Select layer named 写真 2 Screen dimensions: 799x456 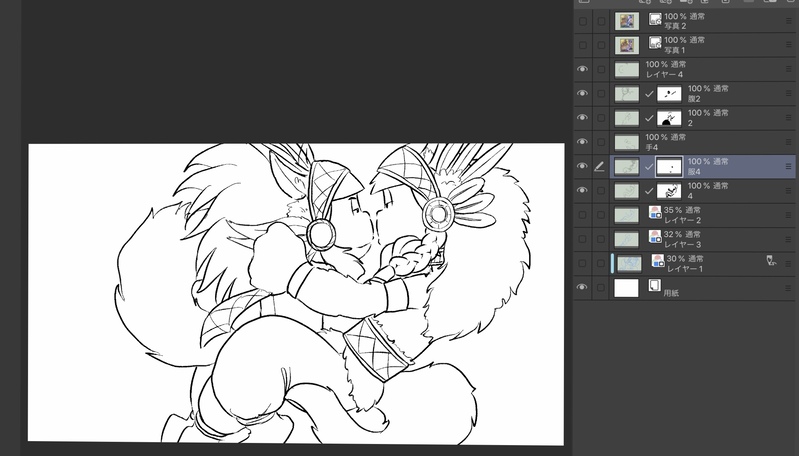tap(675, 26)
